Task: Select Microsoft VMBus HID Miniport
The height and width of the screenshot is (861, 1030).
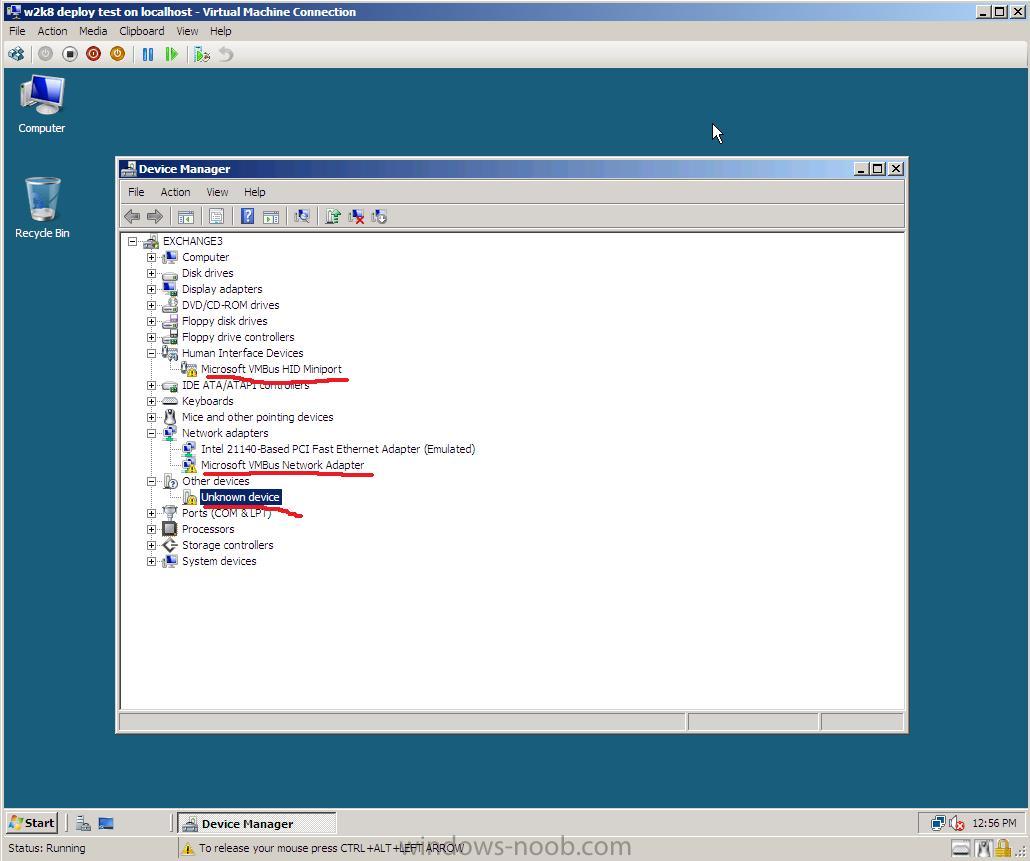Action: [271, 369]
